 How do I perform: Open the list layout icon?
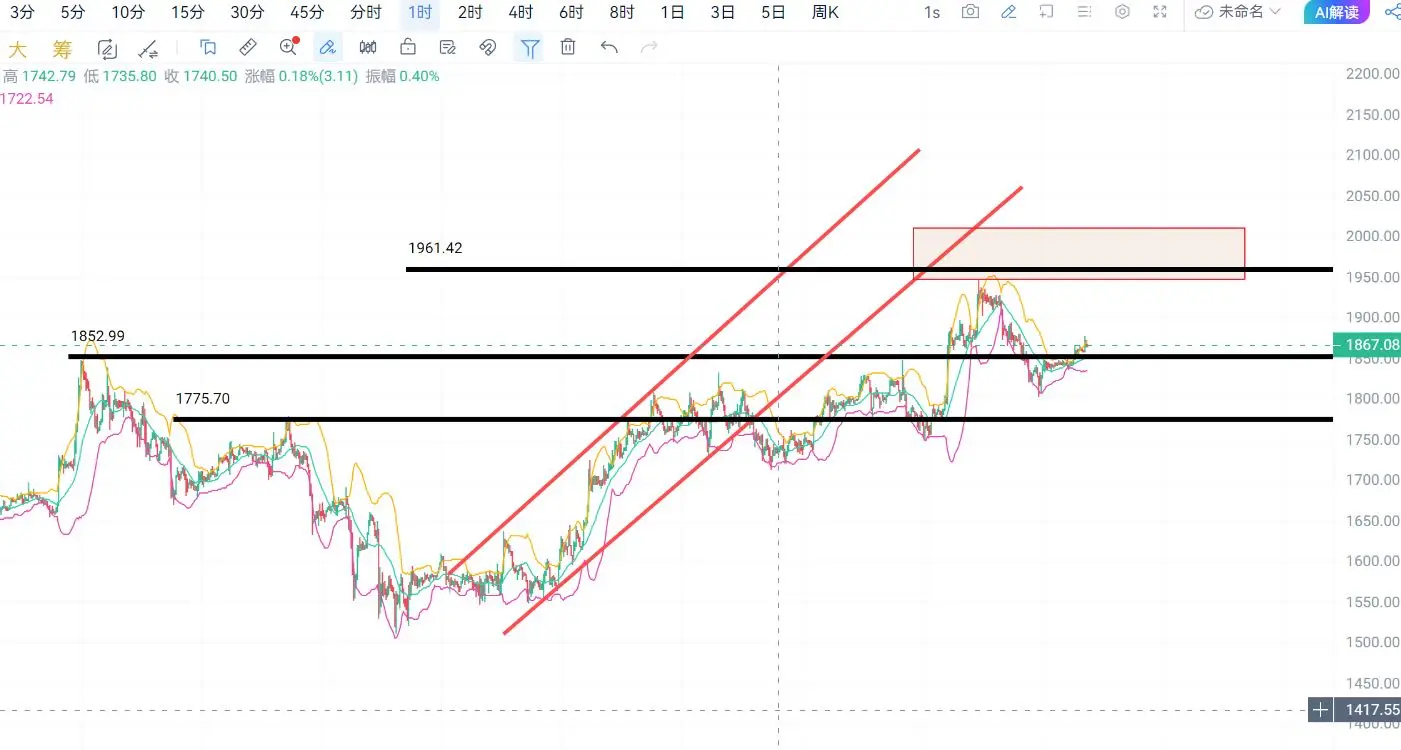click(x=1084, y=12)
